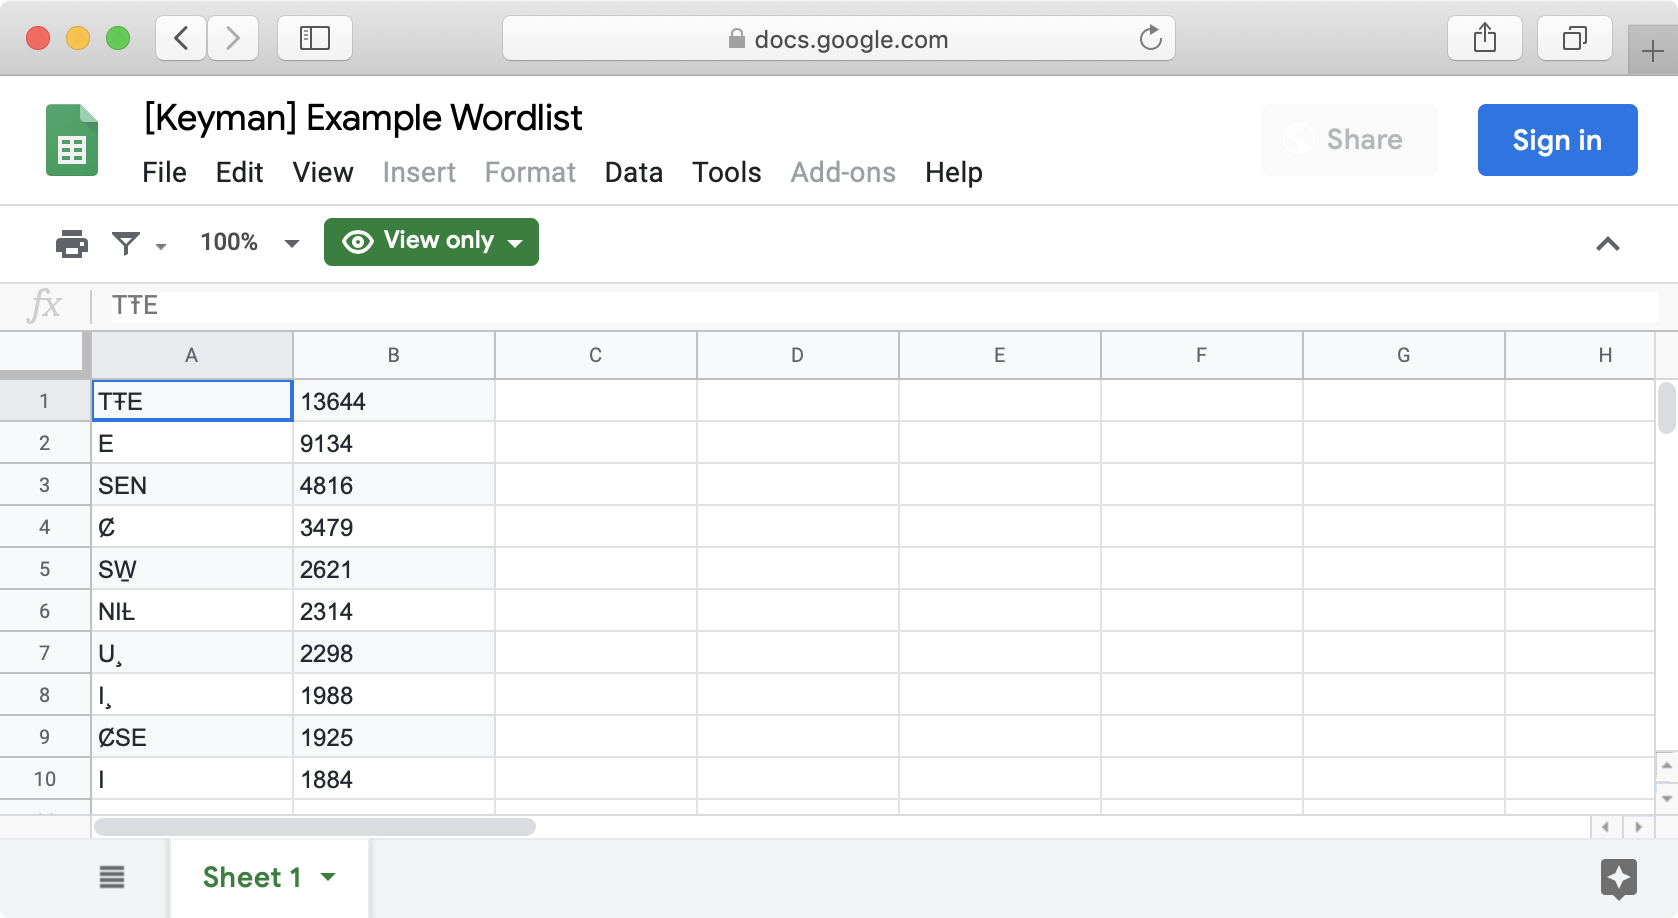
Task: Select column F header
Action: click(x=1202, y=355)
